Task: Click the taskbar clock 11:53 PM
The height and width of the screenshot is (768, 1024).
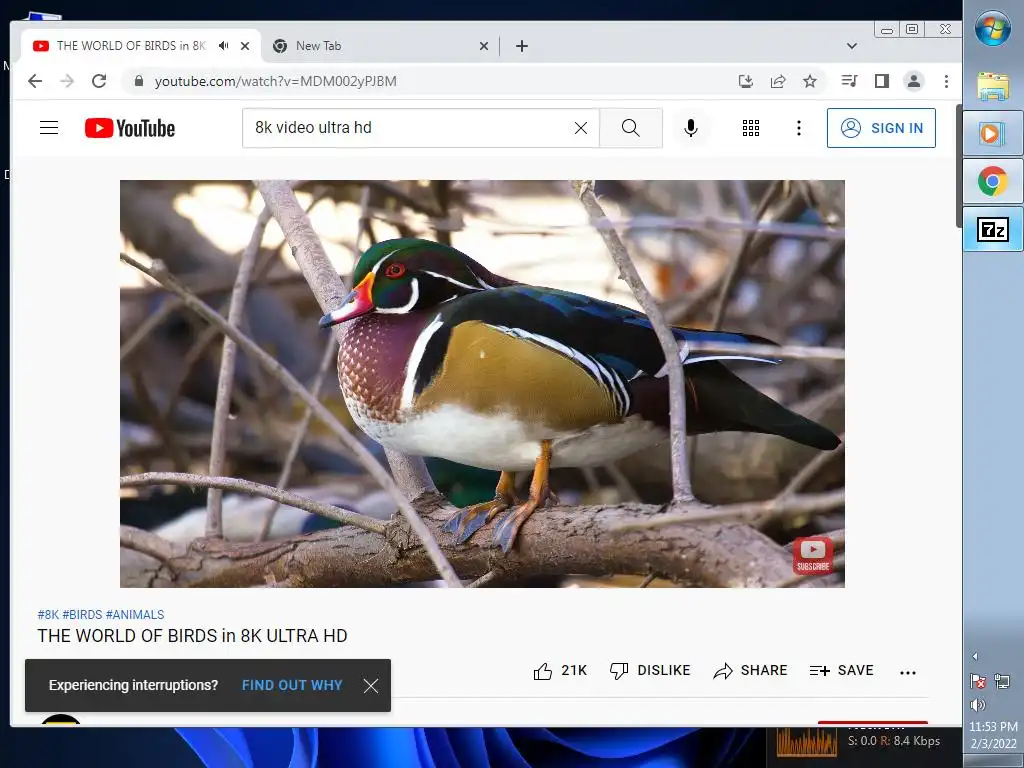Action: pyautogui.click(x=993, y=726)
